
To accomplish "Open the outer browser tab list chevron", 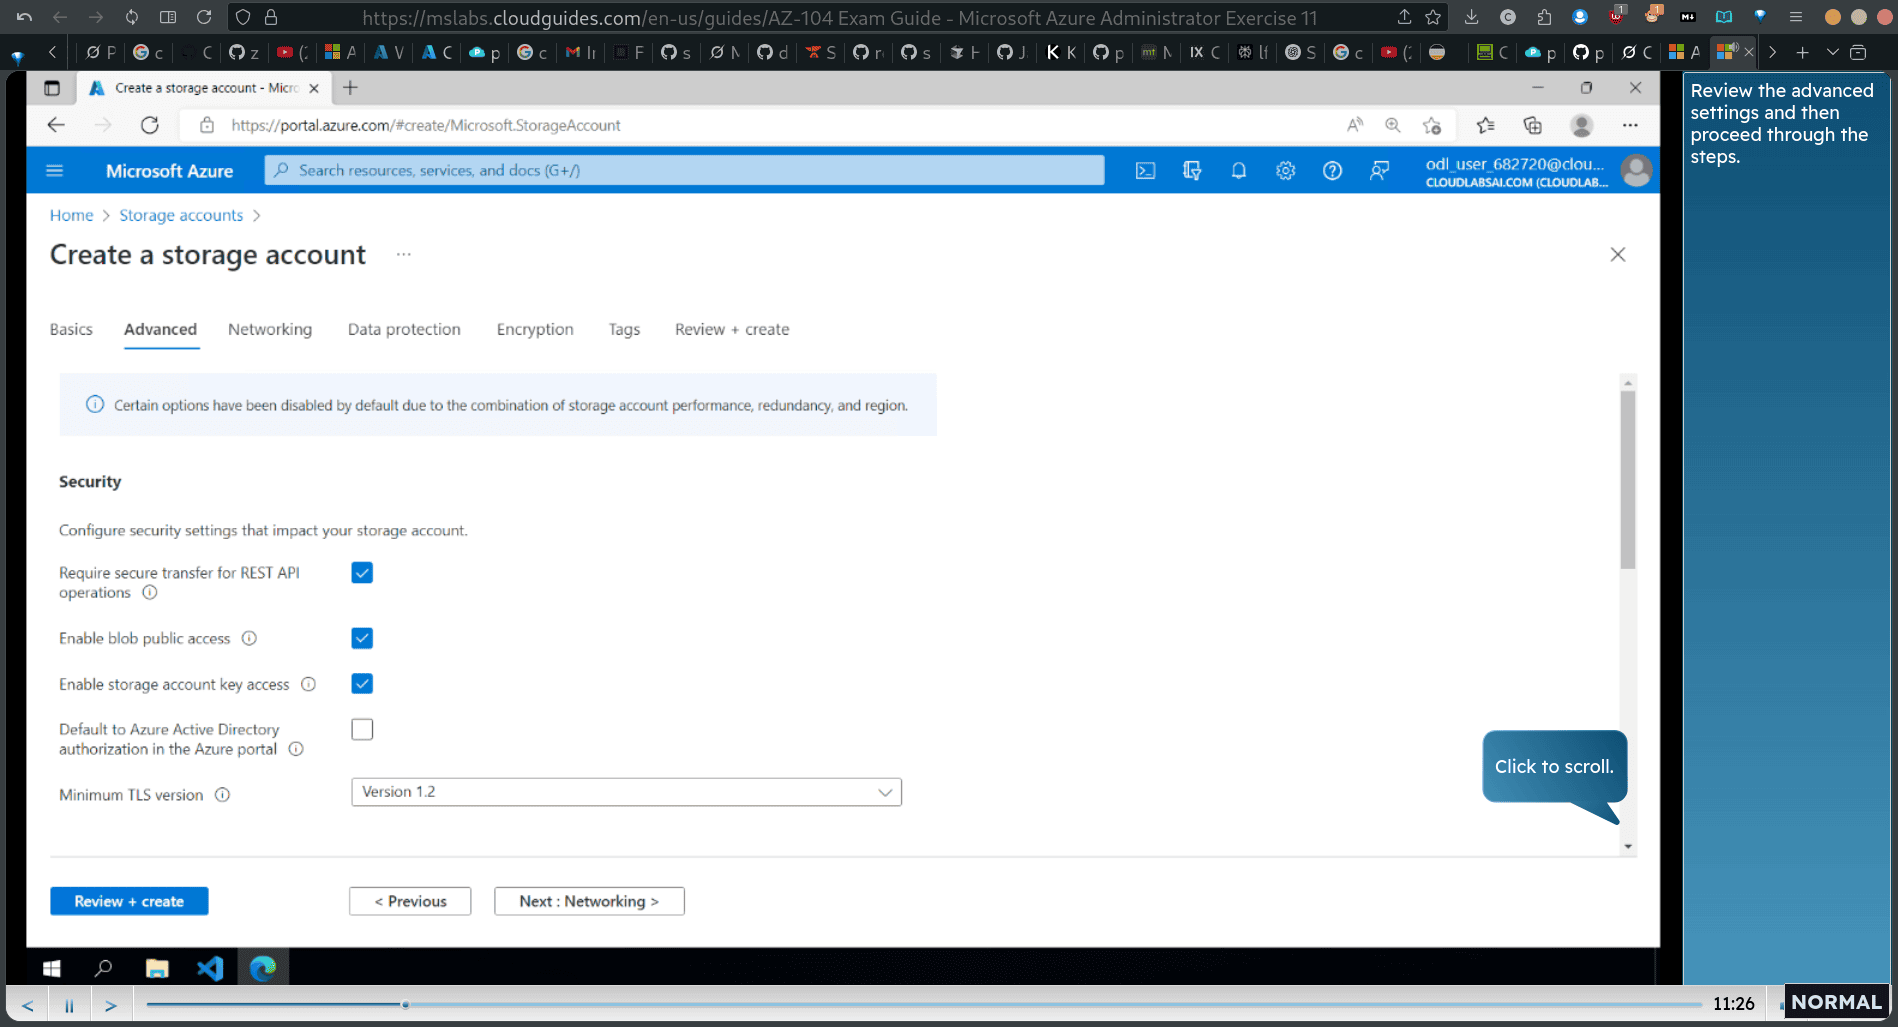I will click(1832, 52).
